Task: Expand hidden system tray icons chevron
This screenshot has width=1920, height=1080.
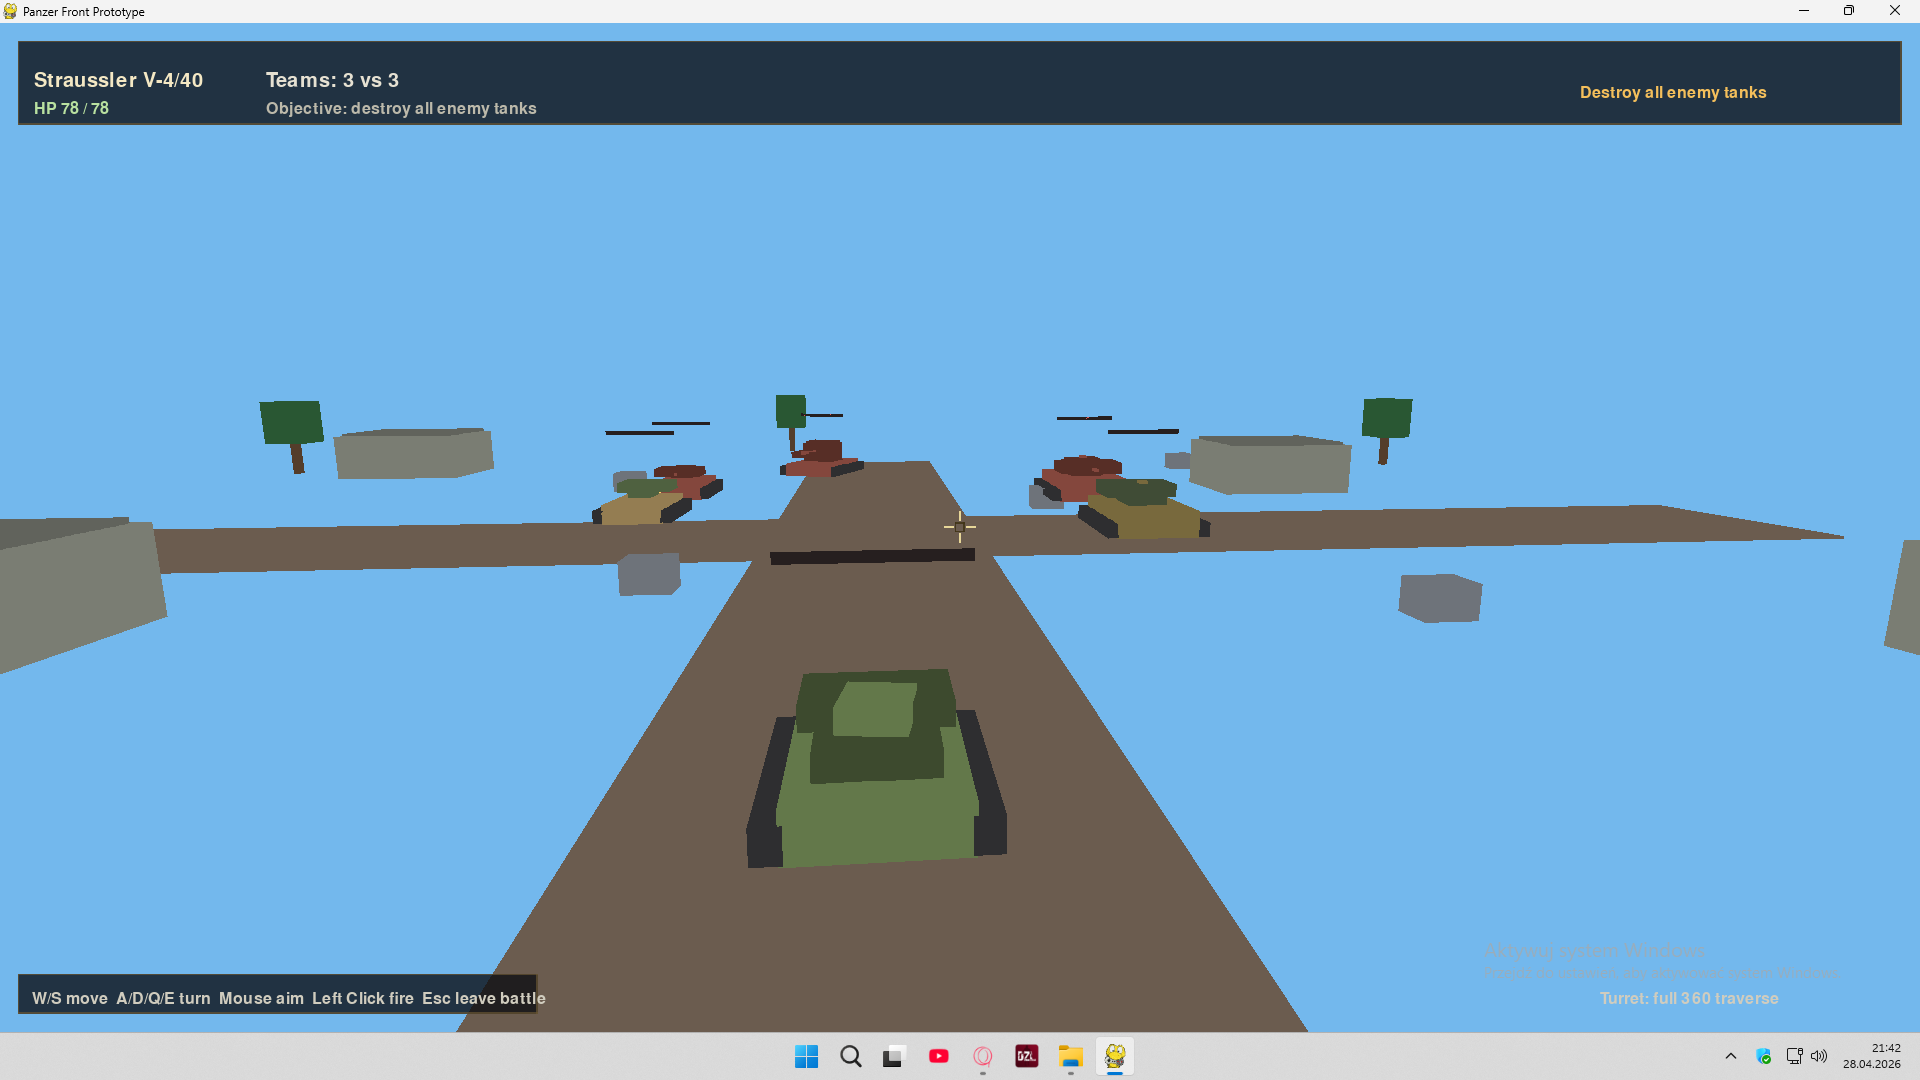Action: tap(1731, 1056)
